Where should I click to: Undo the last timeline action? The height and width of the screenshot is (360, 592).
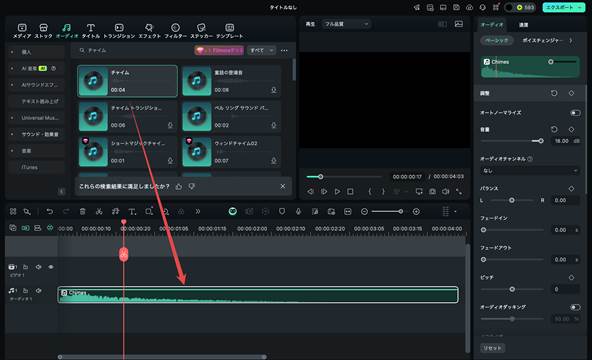click(49, 211)
